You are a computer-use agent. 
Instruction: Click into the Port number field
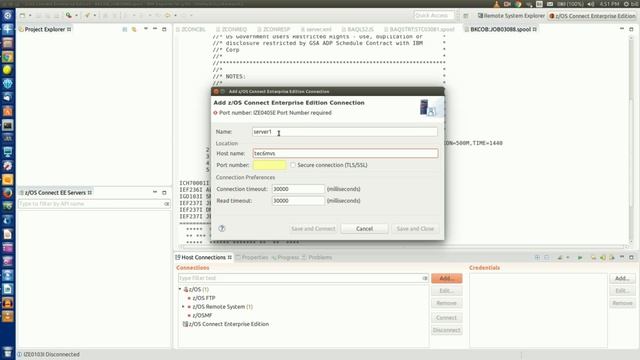pyautogui.click(x=269, y=165)
